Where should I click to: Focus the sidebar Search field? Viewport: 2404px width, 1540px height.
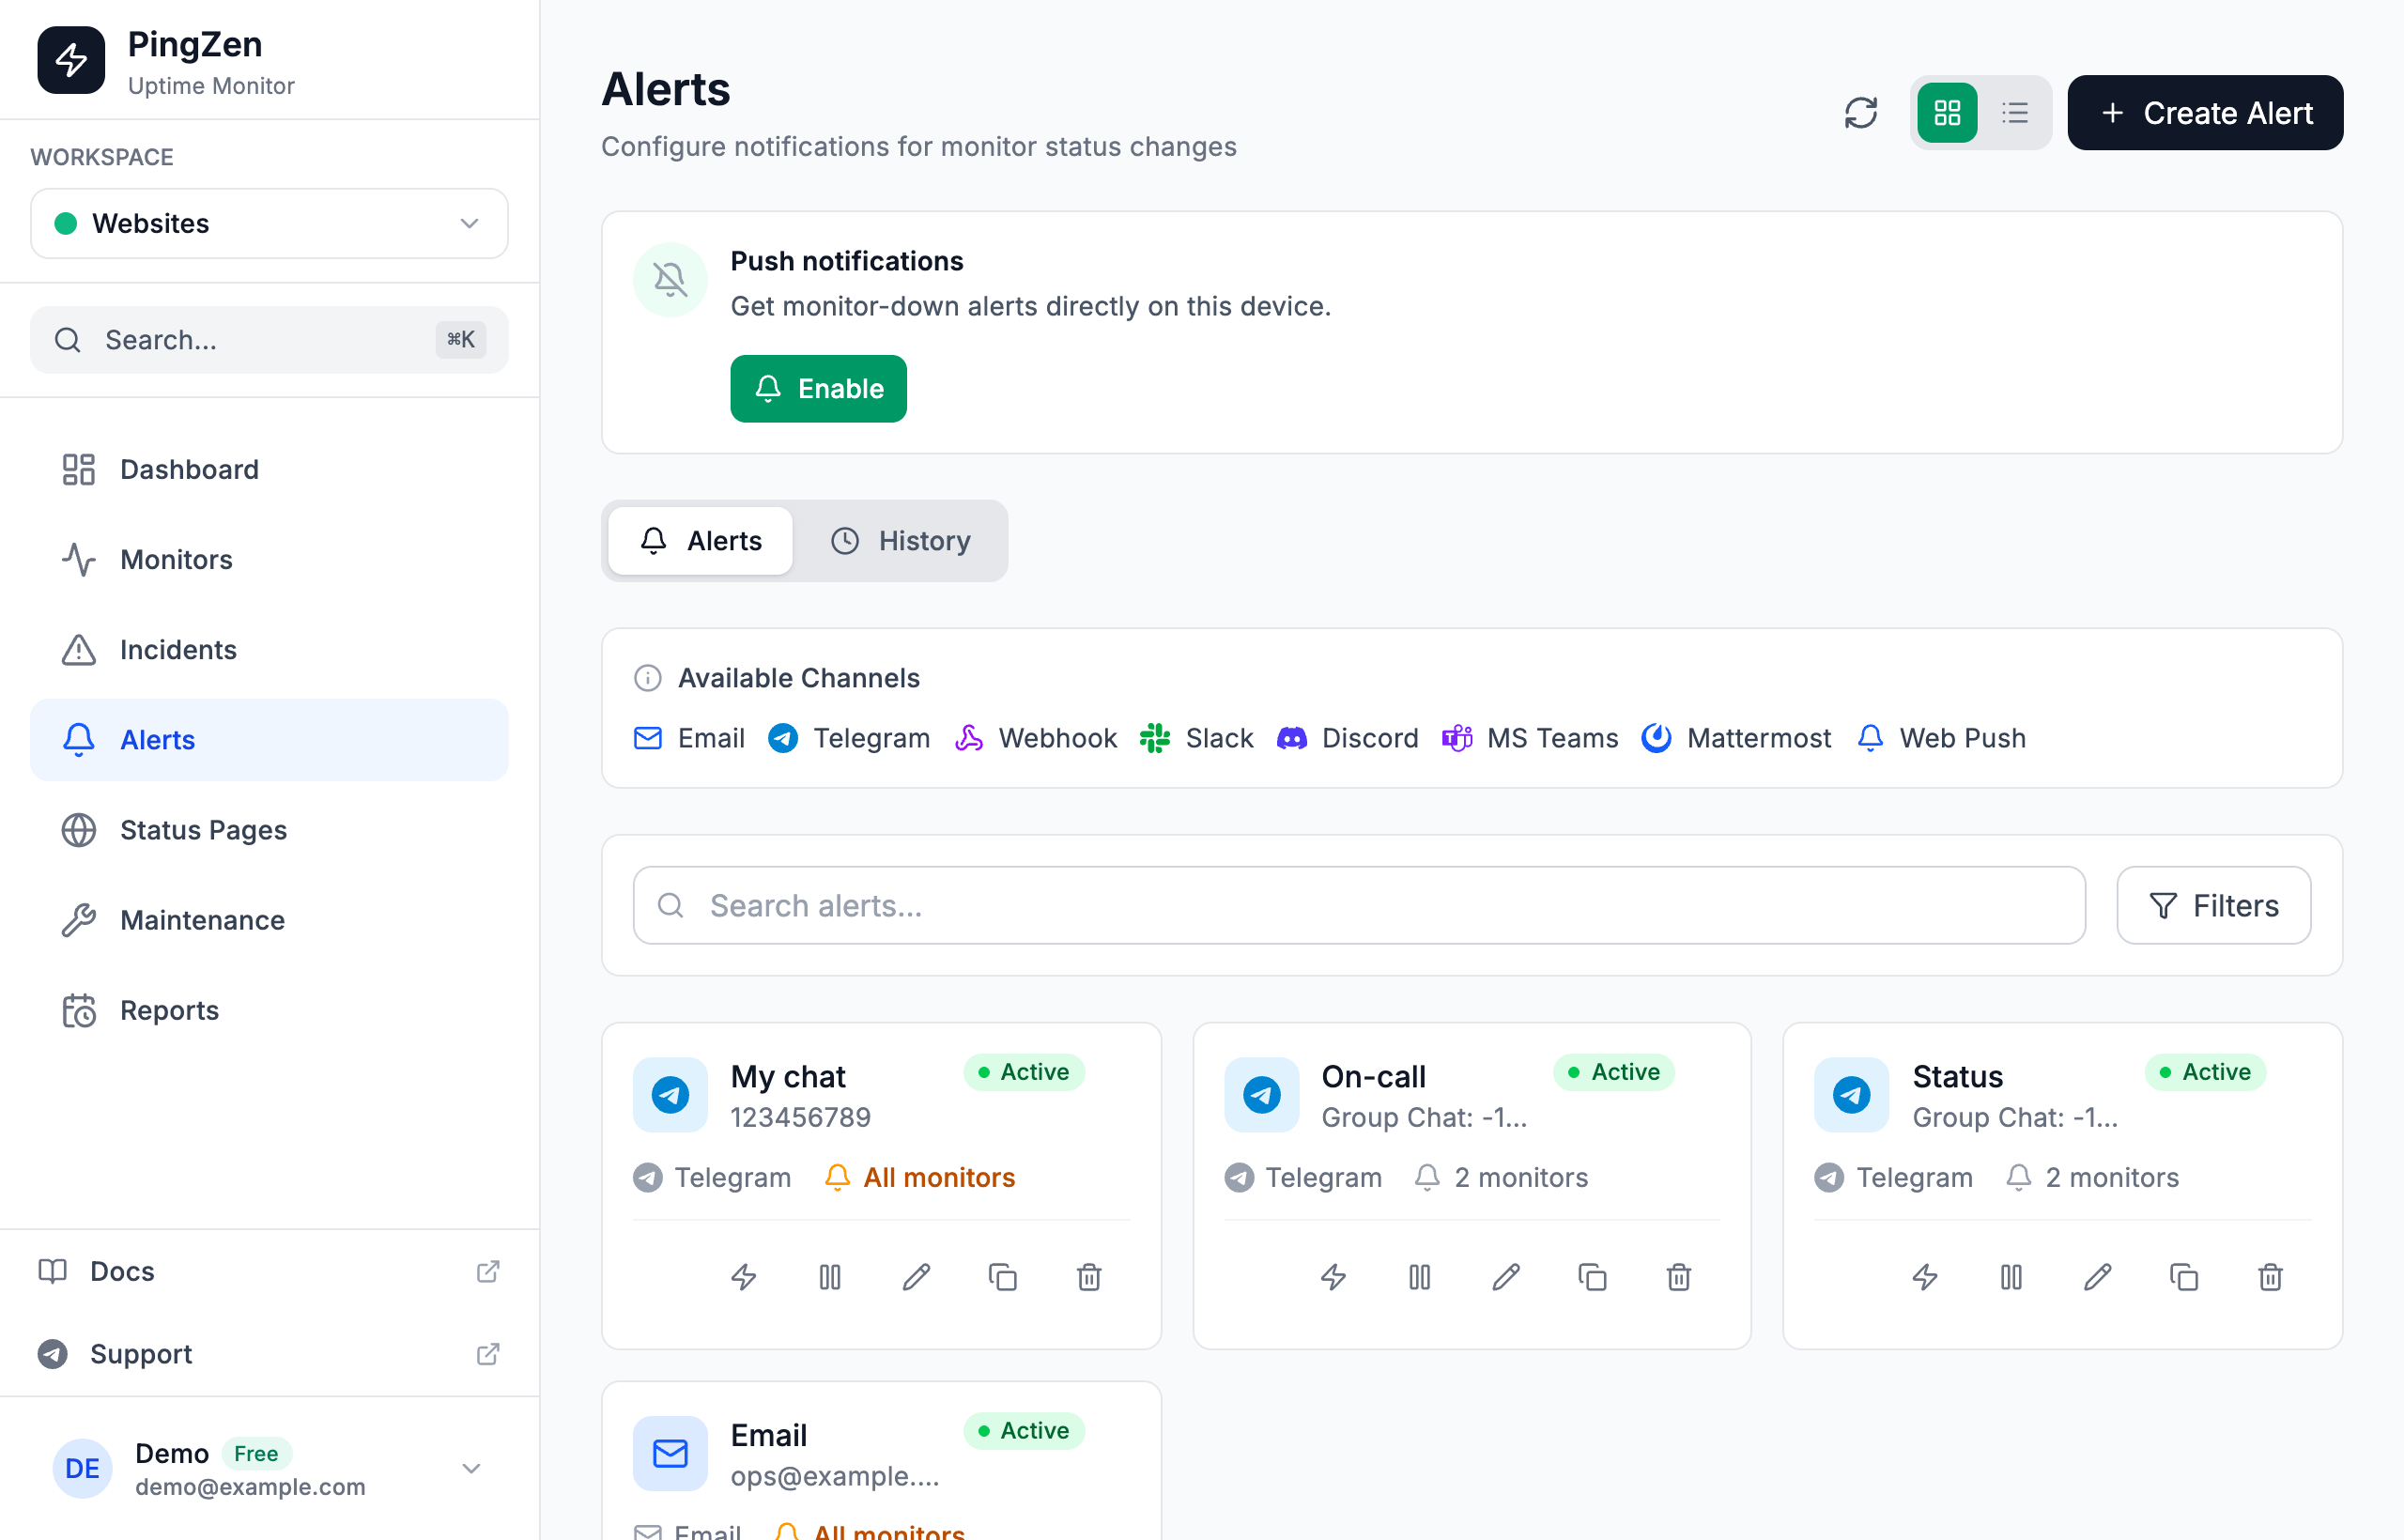tap(269, 340)
